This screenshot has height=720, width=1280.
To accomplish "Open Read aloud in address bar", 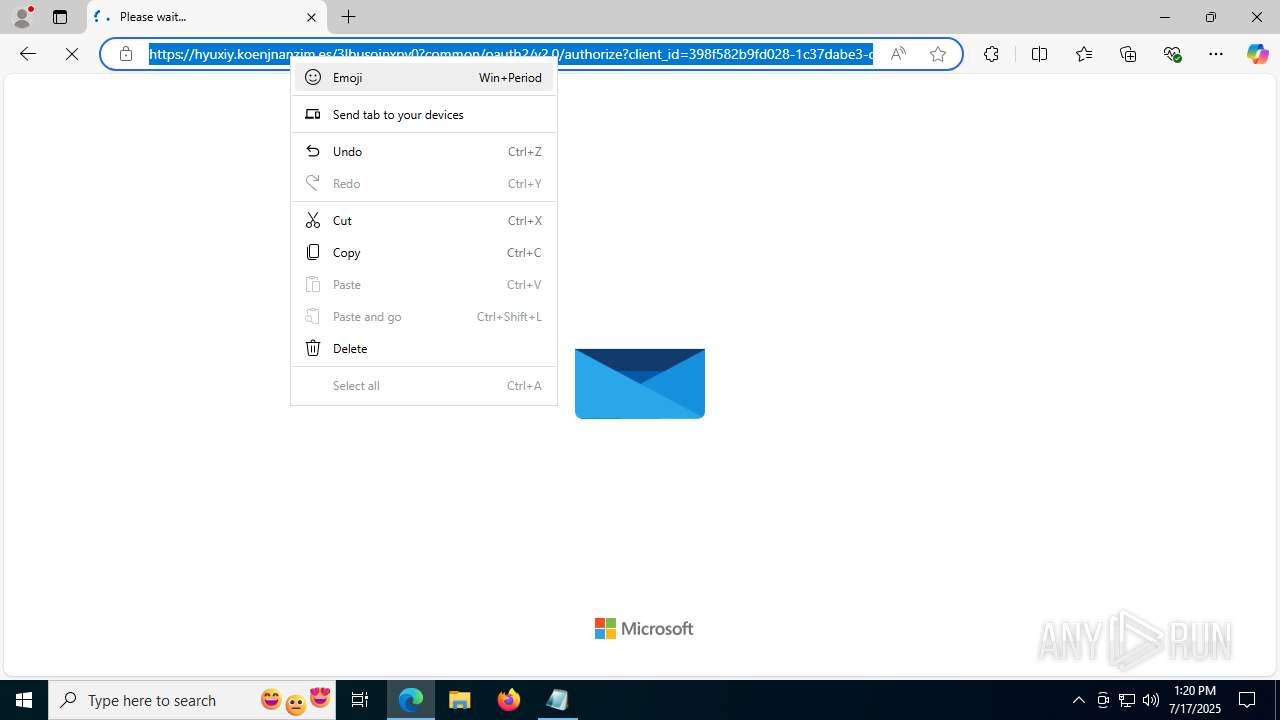I will 898,54.
